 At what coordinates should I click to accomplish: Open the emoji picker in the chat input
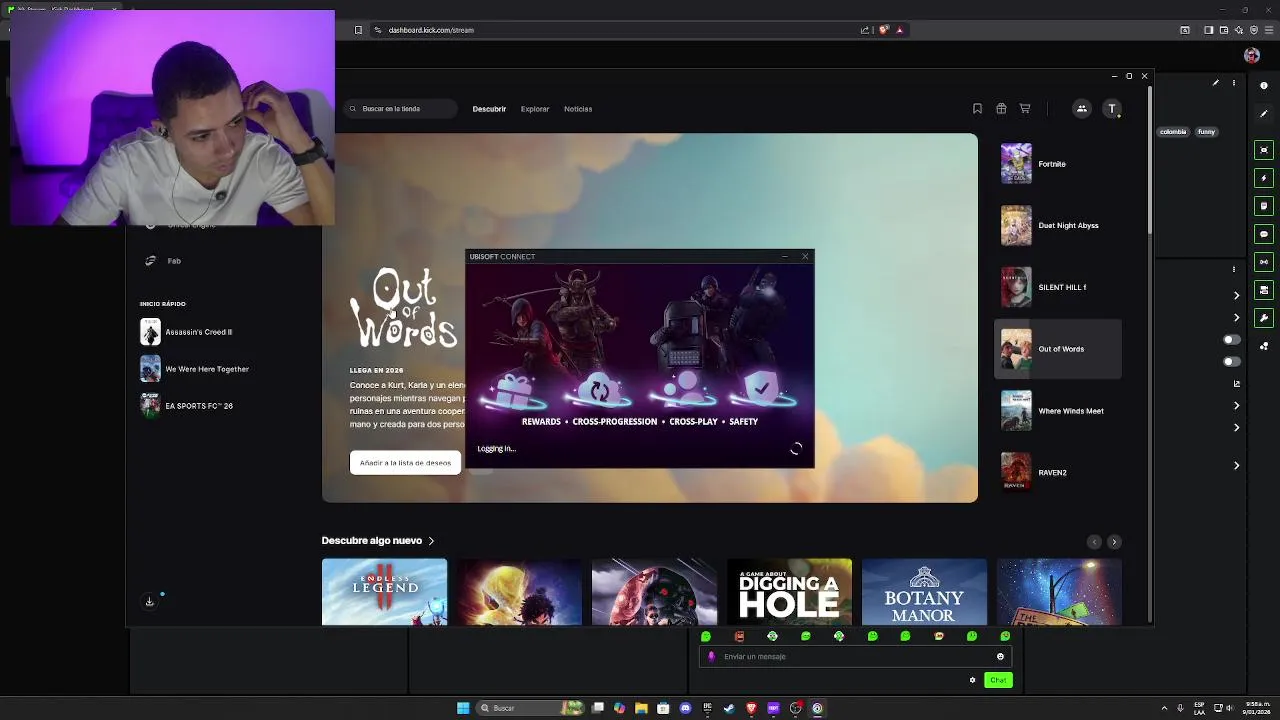pos(1000,657)
